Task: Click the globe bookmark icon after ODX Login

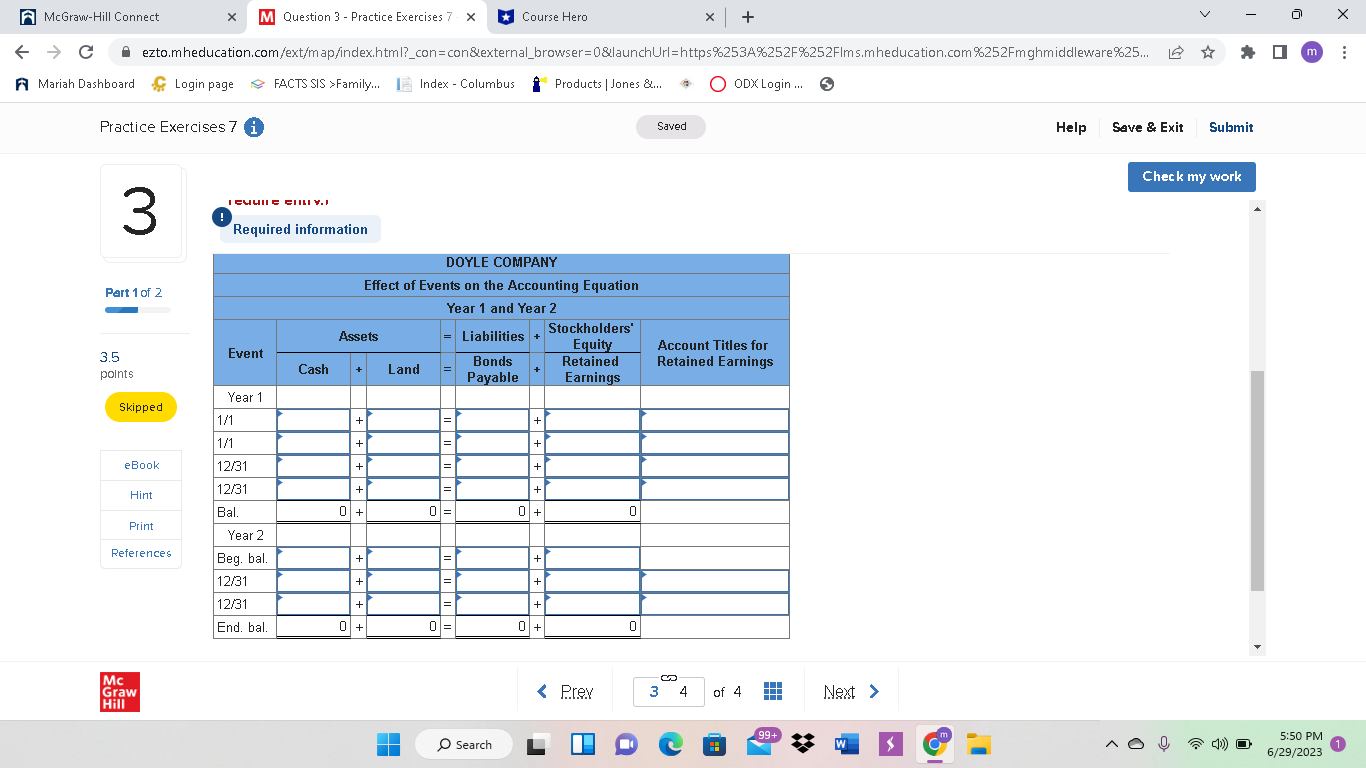Action: pos(826,84)
